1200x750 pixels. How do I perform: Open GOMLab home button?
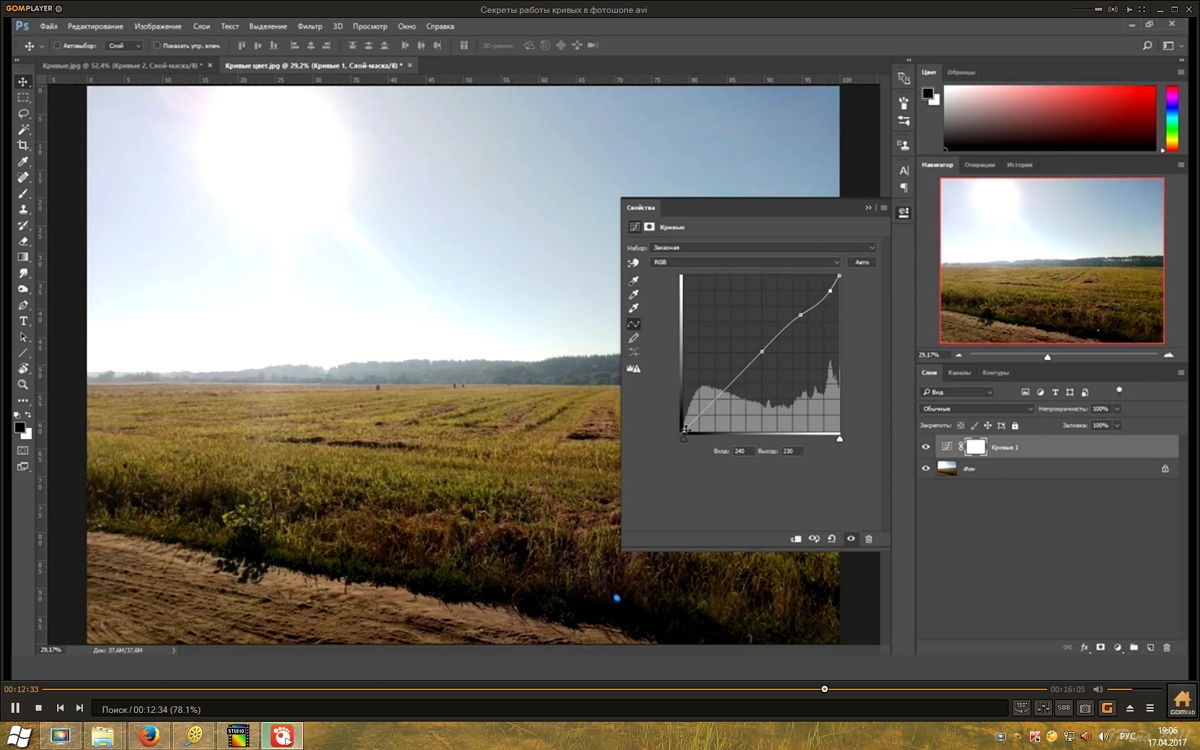click(x=1181, y=699)
